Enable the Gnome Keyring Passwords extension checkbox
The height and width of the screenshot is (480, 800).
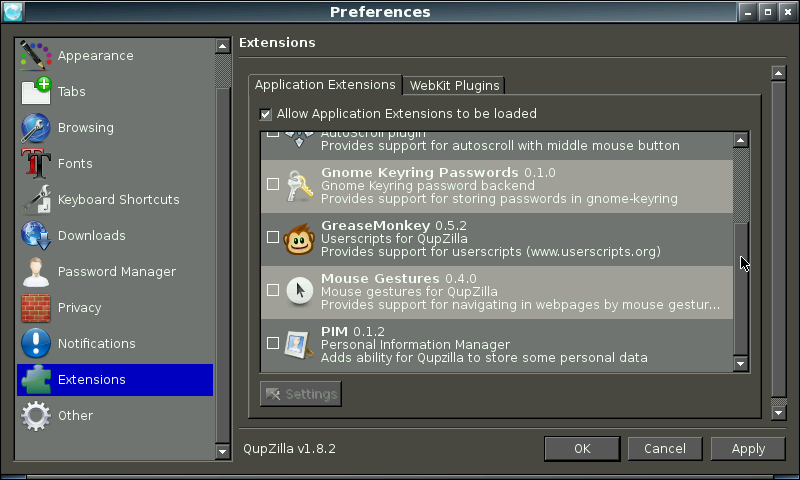(273, 184)
